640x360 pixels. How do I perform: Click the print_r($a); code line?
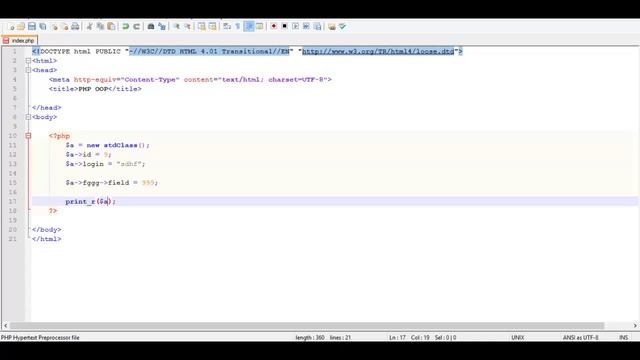[91, 202]
